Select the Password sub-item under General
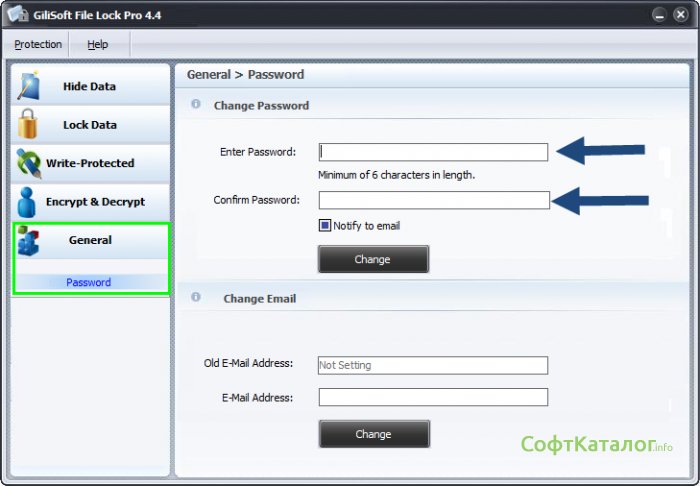The width and height of the screenshot is (700, 486). pyautogui.click(x=89, y=282)
